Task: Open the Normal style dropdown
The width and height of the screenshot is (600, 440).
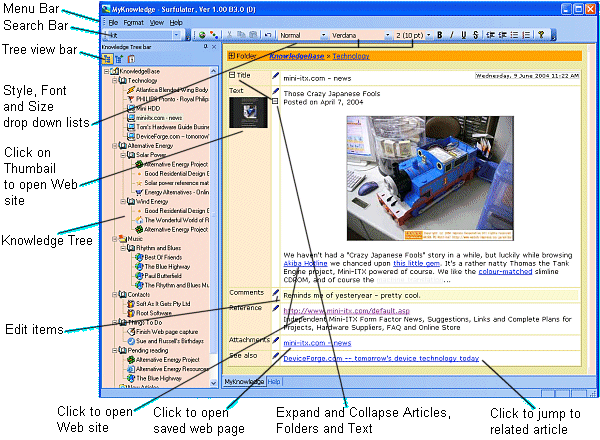Action: pos(323,35)
